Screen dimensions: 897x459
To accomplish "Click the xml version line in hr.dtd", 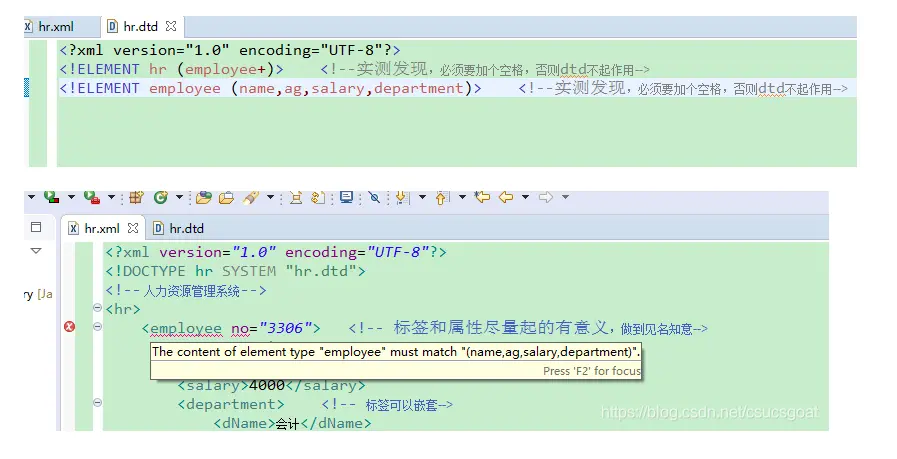I will [230, 50].
